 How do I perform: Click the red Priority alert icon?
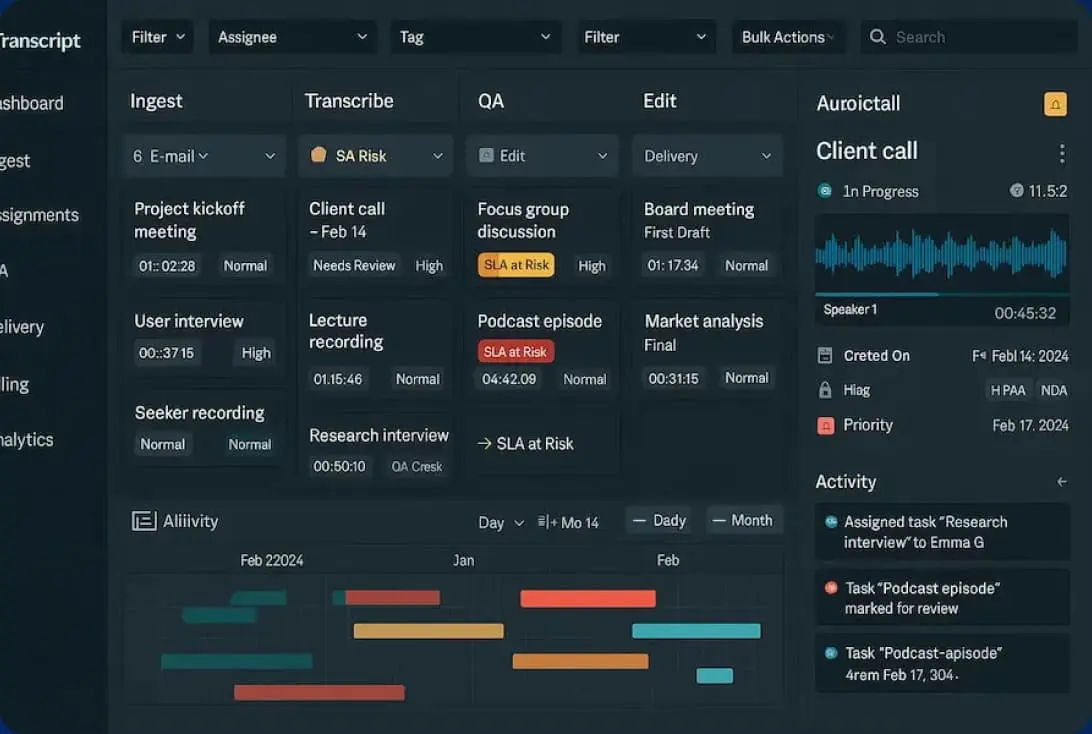[x=826, y=425]
